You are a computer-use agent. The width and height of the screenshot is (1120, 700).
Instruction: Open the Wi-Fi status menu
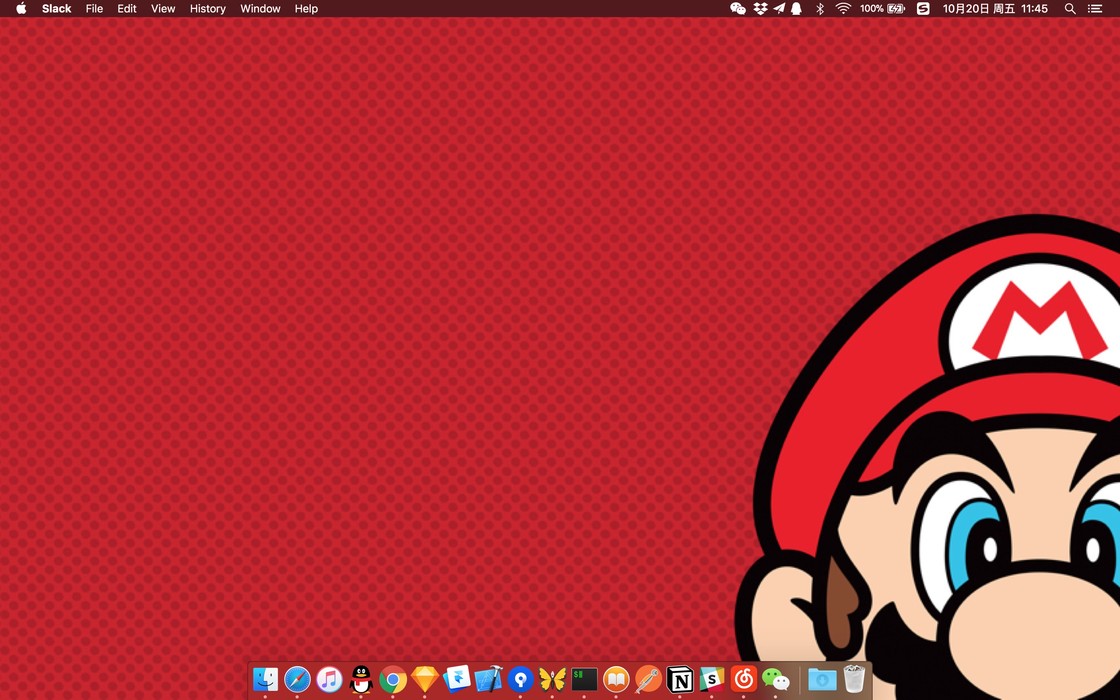(x=843, y=9)
